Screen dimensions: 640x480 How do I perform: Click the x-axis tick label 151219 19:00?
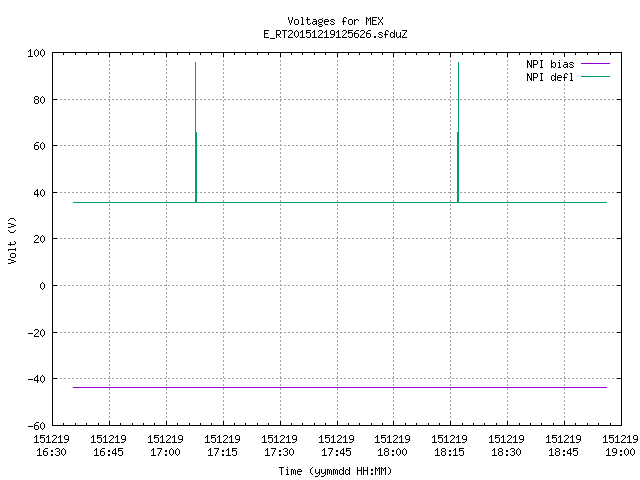[x=620, y=445]
